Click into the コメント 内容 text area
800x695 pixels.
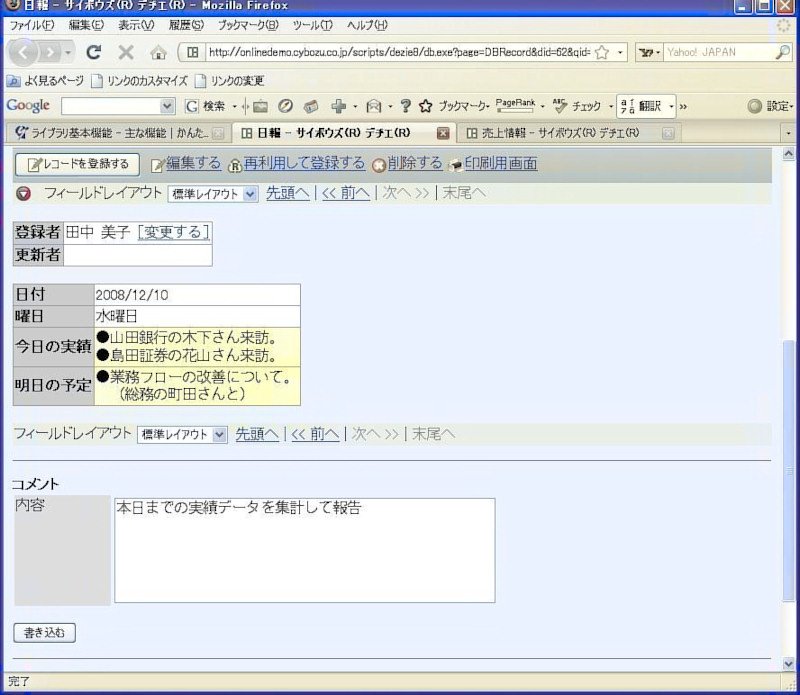[305, 550]
